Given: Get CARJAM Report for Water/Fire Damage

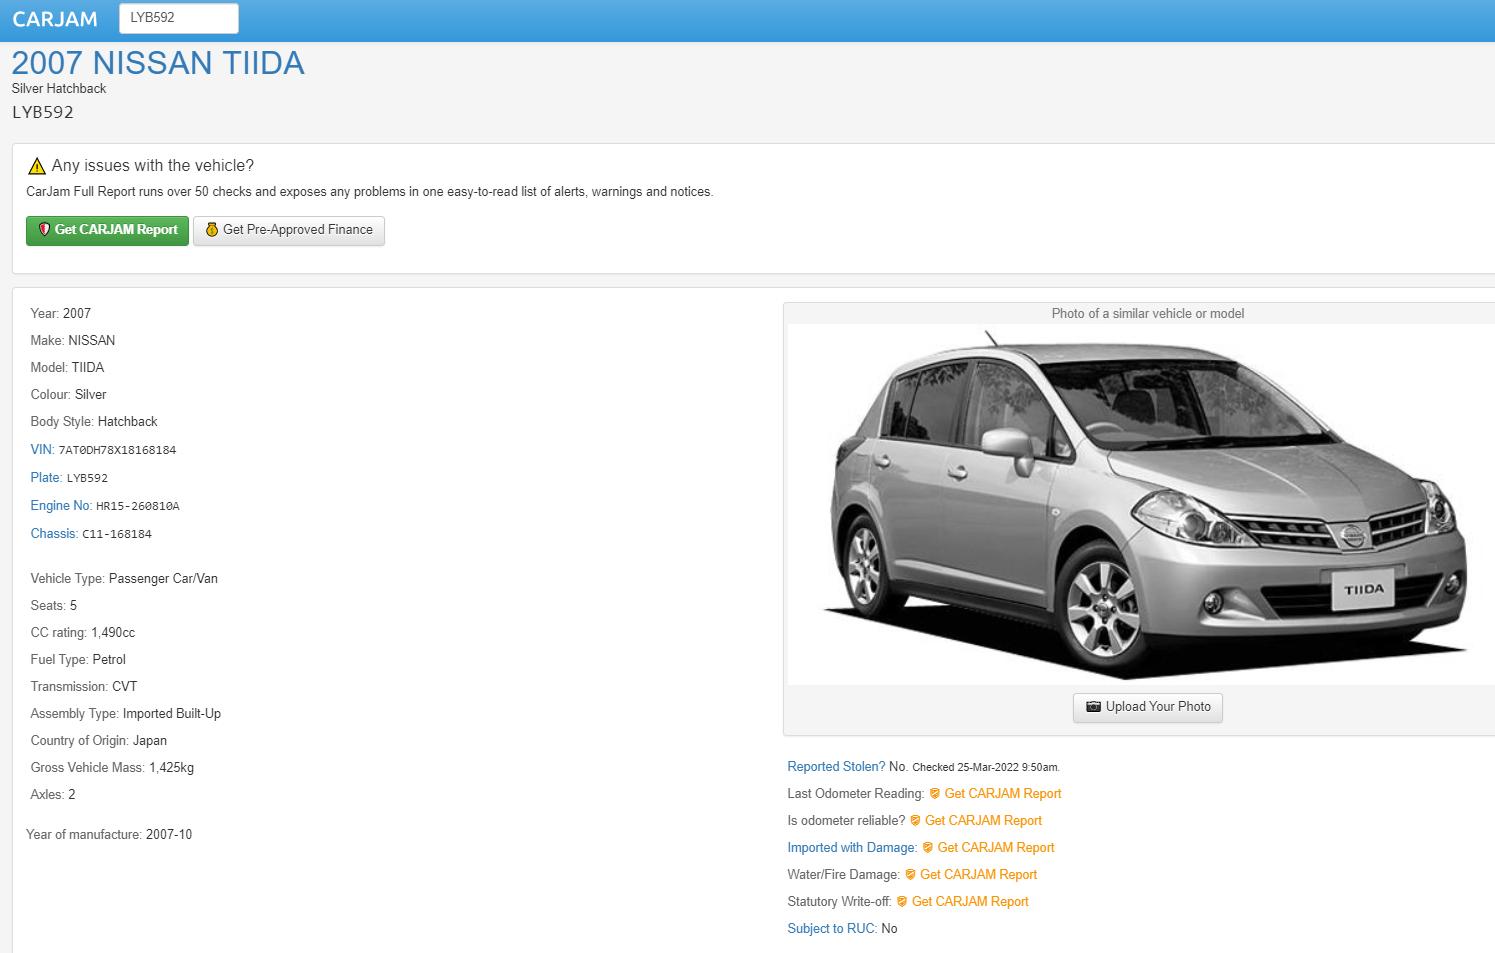Looking at the screenshot, I should [x=978, y=874].
